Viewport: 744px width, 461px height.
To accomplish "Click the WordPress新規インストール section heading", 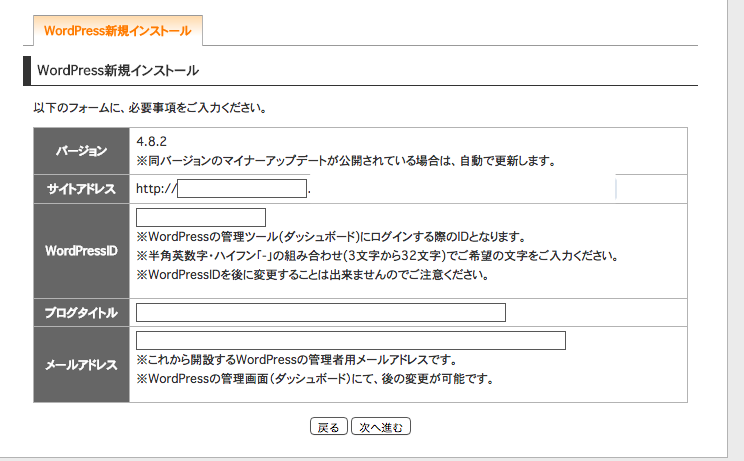I will 118,71.
